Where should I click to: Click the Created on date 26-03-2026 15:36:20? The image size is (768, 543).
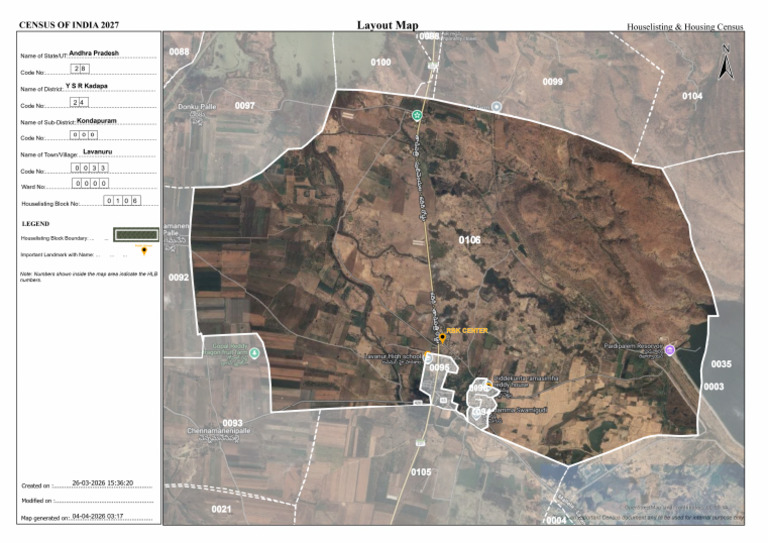click(x=102, y=483)
